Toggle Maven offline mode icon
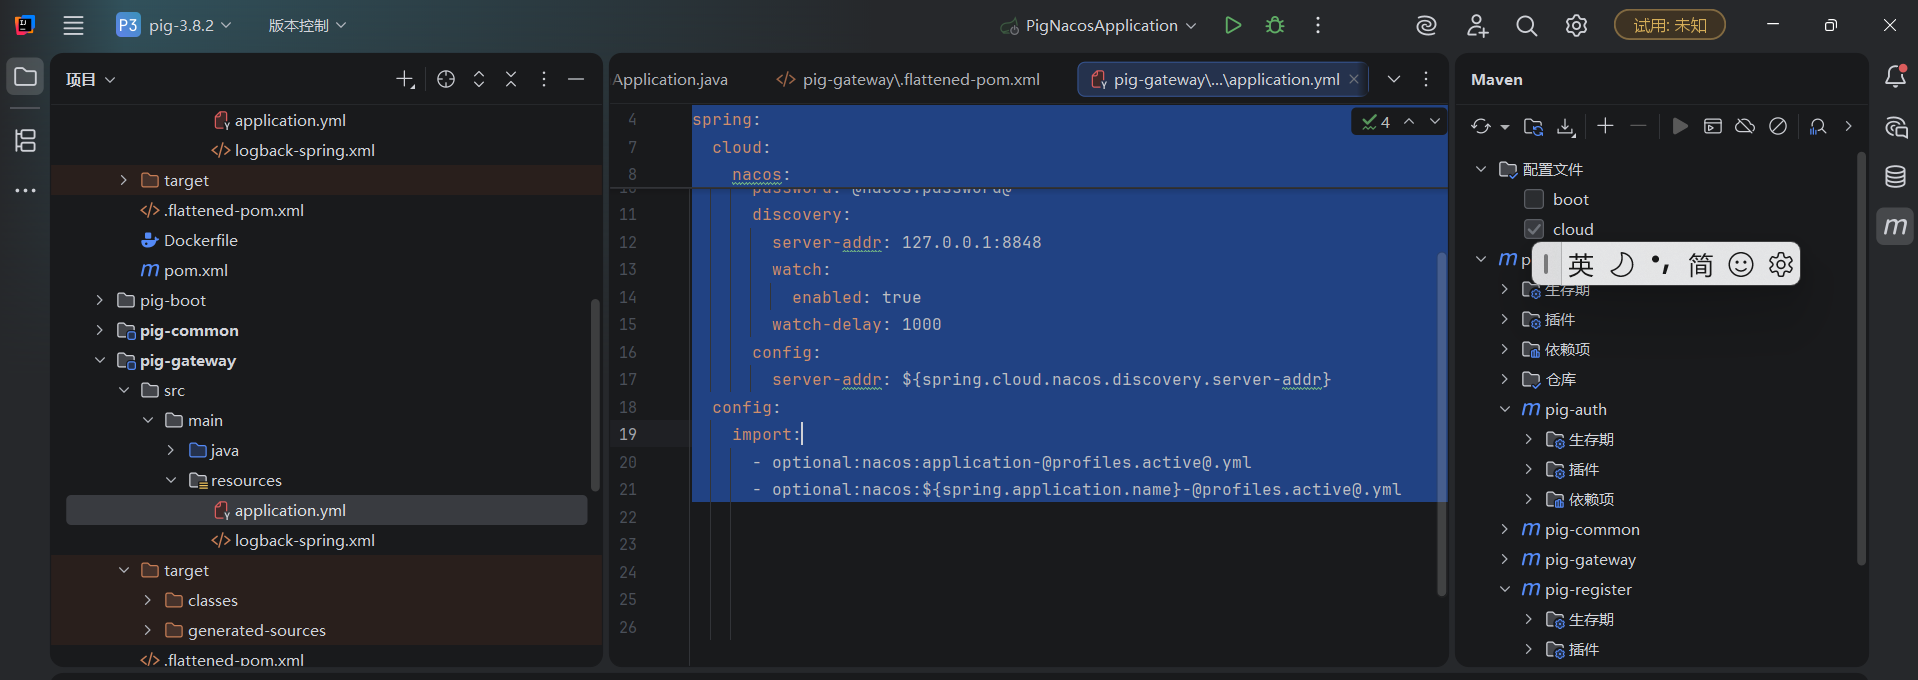Viewport: 1918px width, 680px height. tap(1745, 126)
